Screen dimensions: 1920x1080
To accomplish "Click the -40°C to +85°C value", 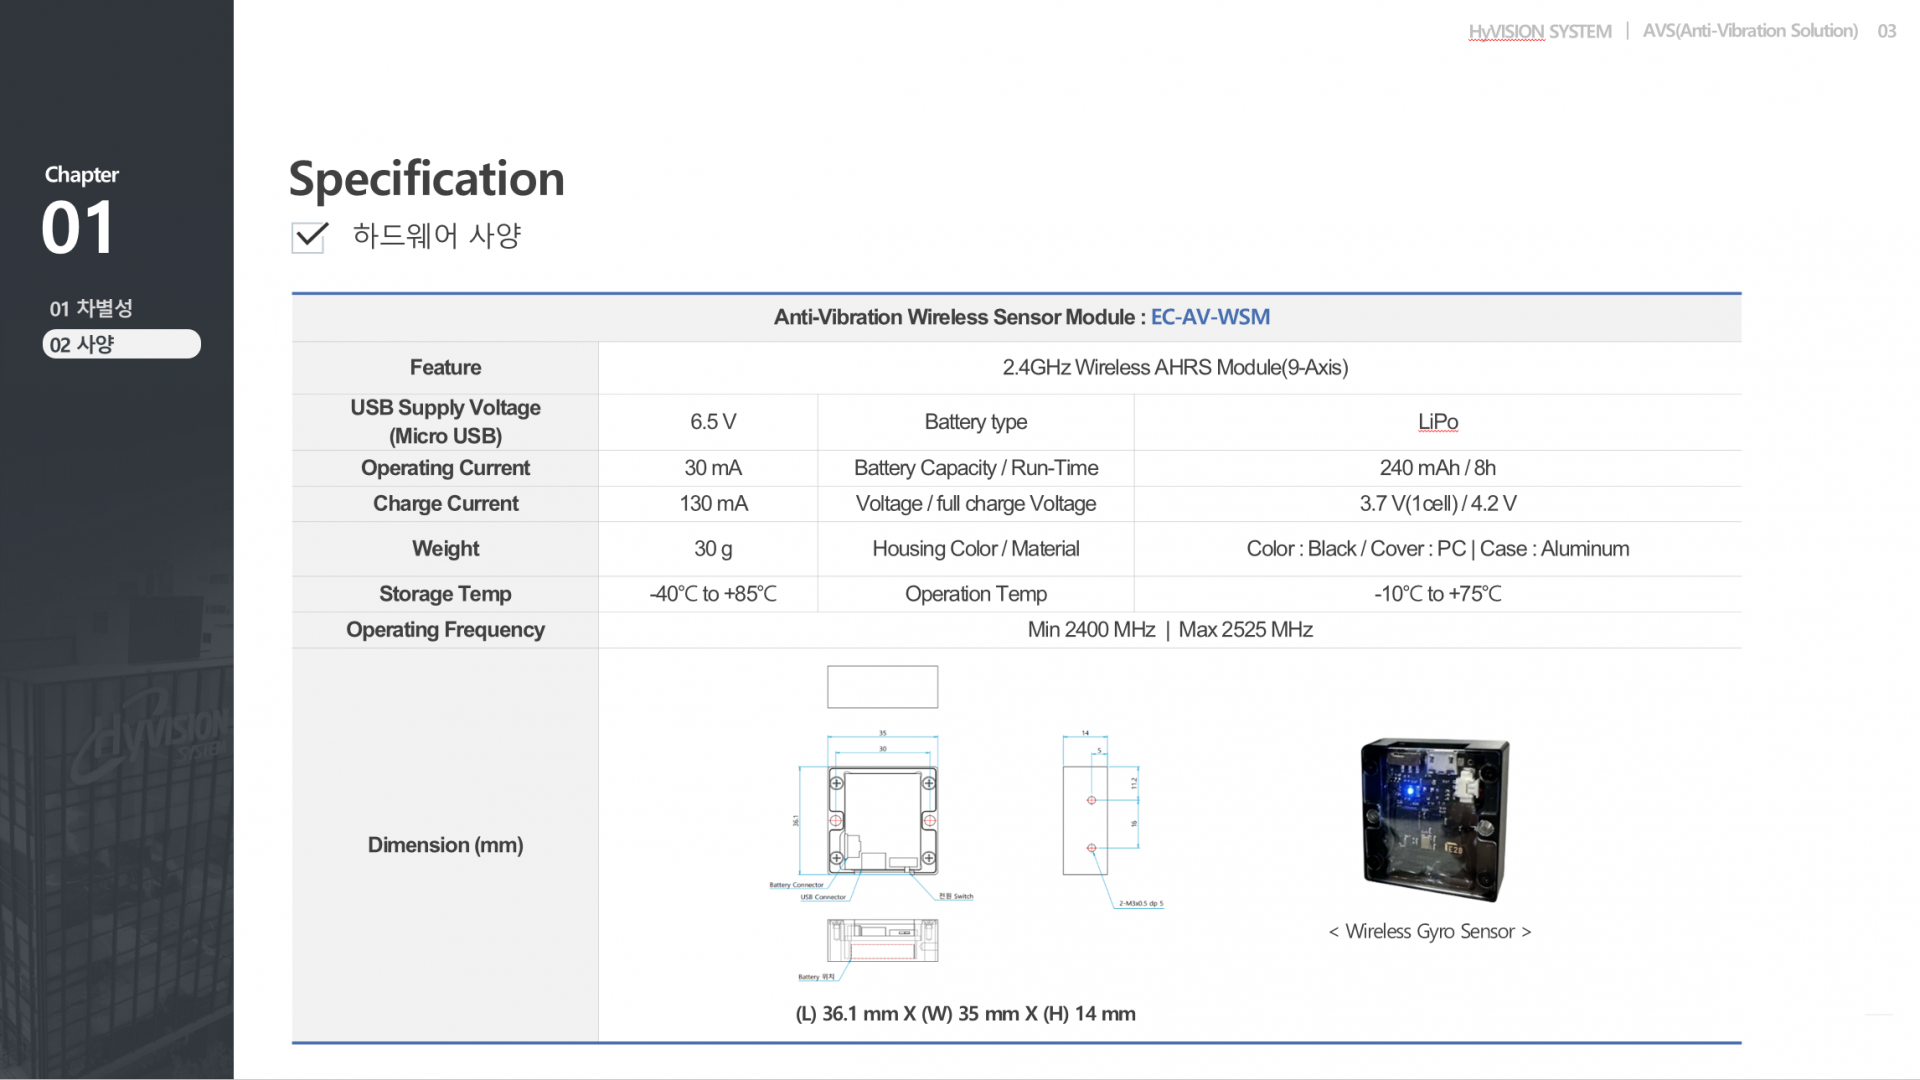I will 712,593.
